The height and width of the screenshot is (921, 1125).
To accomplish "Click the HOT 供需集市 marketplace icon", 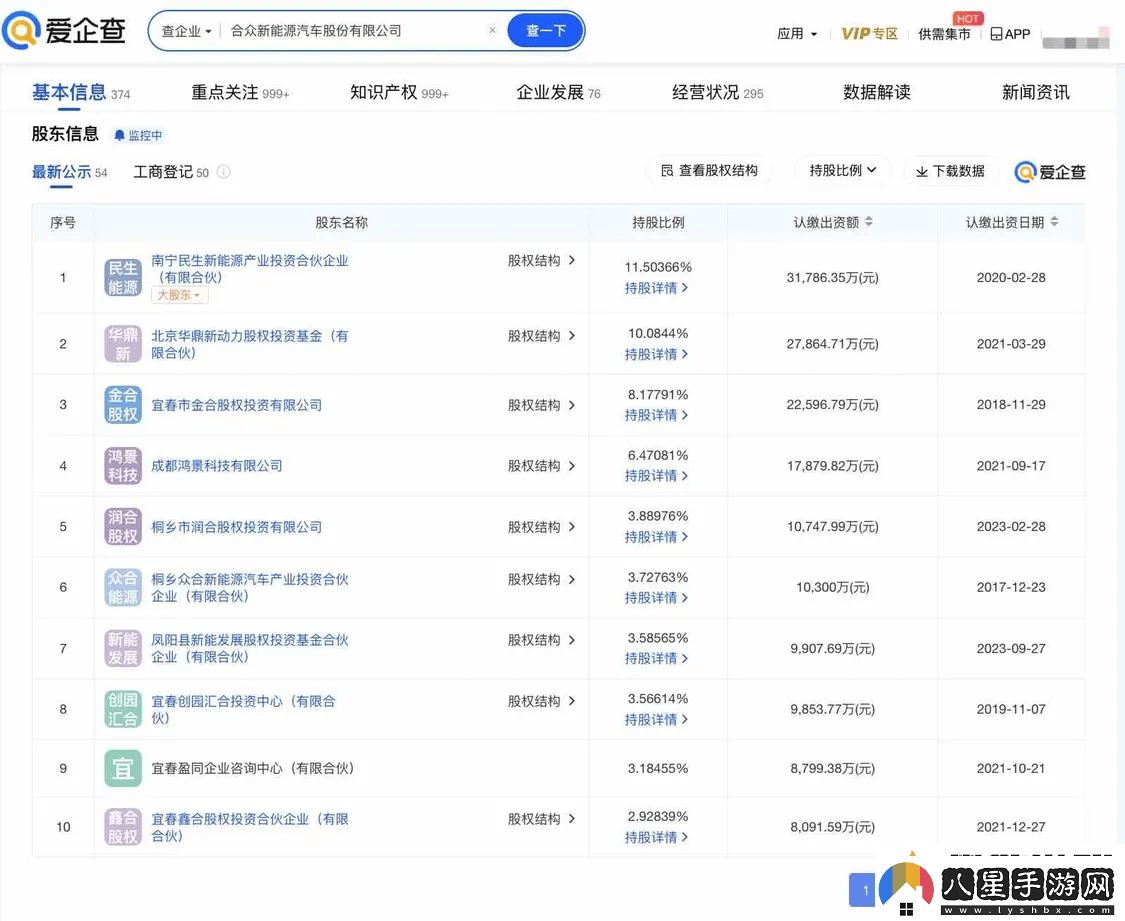I will click(x=944, y=33).
